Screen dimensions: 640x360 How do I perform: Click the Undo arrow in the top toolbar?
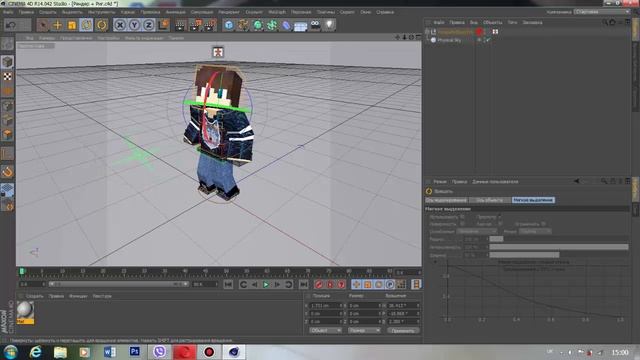pyautogui.click(x=11, y=25)
